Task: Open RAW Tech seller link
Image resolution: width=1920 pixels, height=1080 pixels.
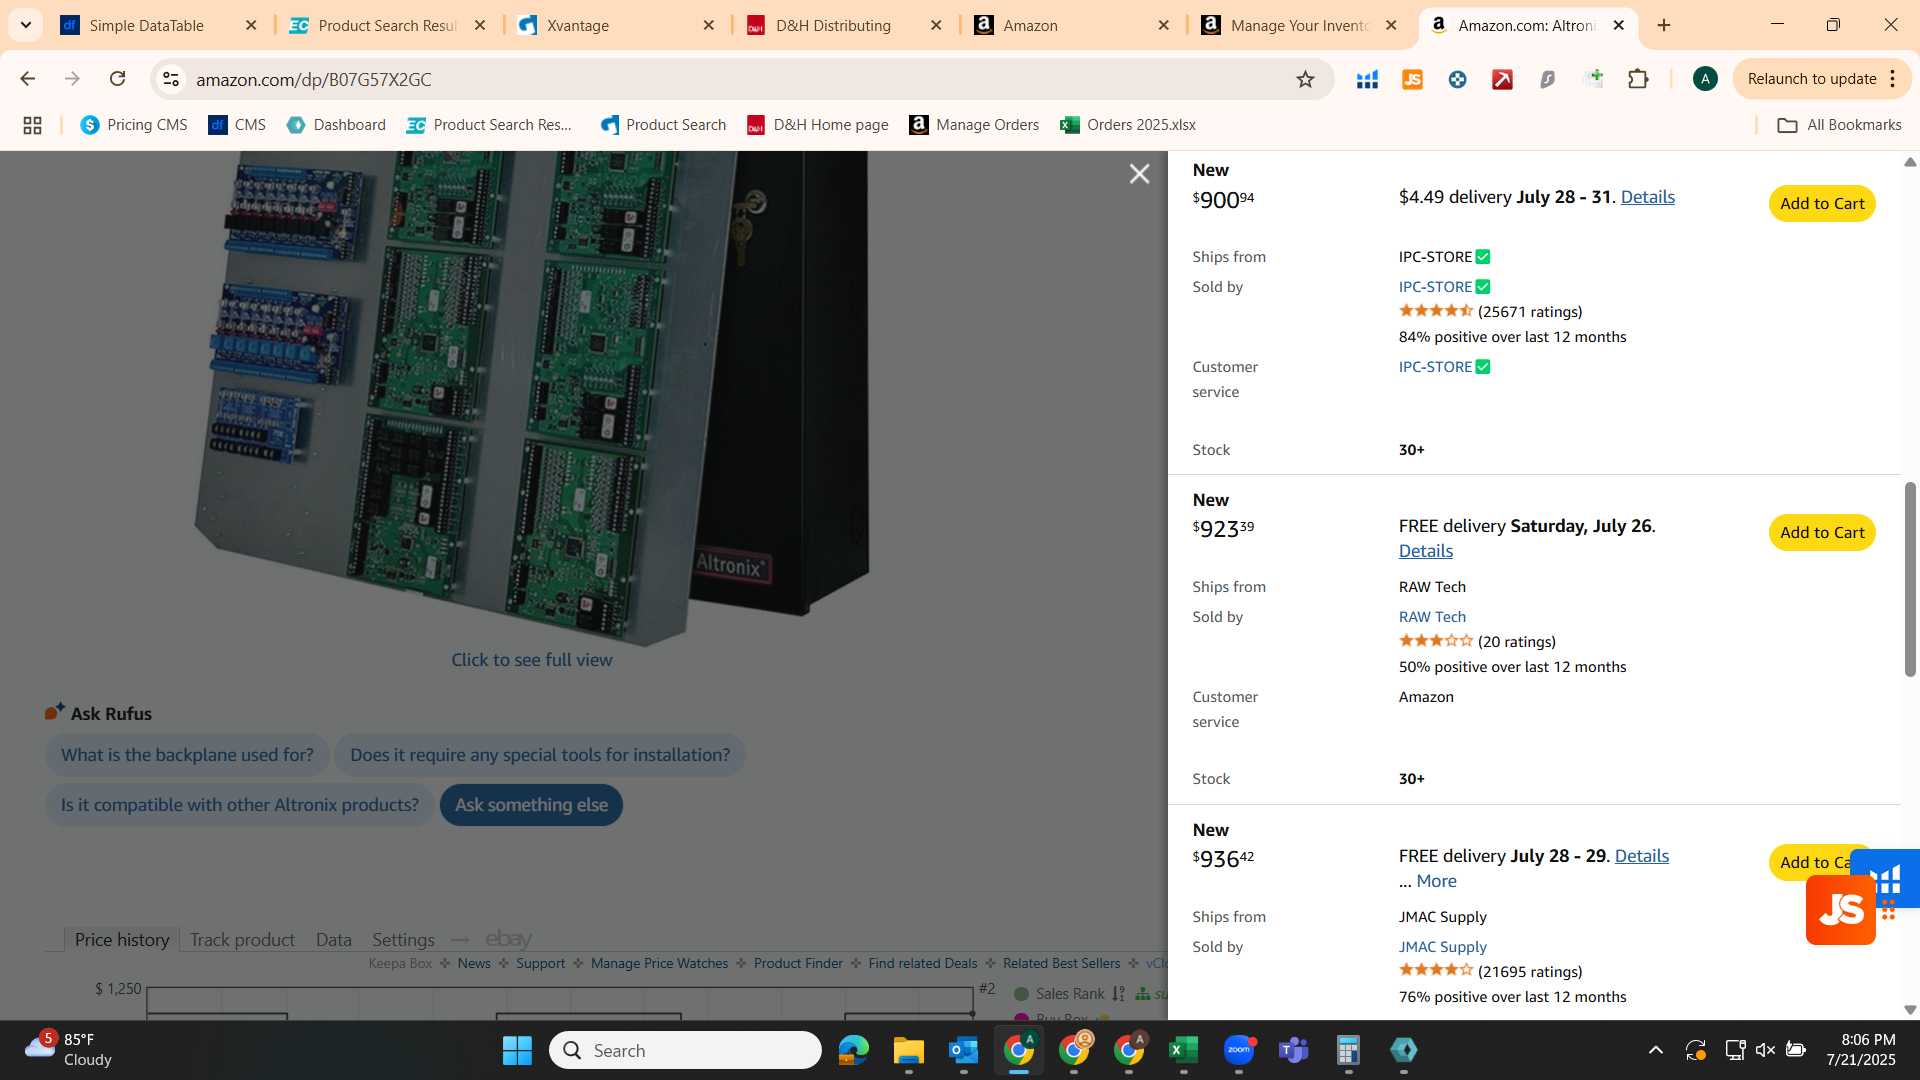Action: click(1432, 617)
